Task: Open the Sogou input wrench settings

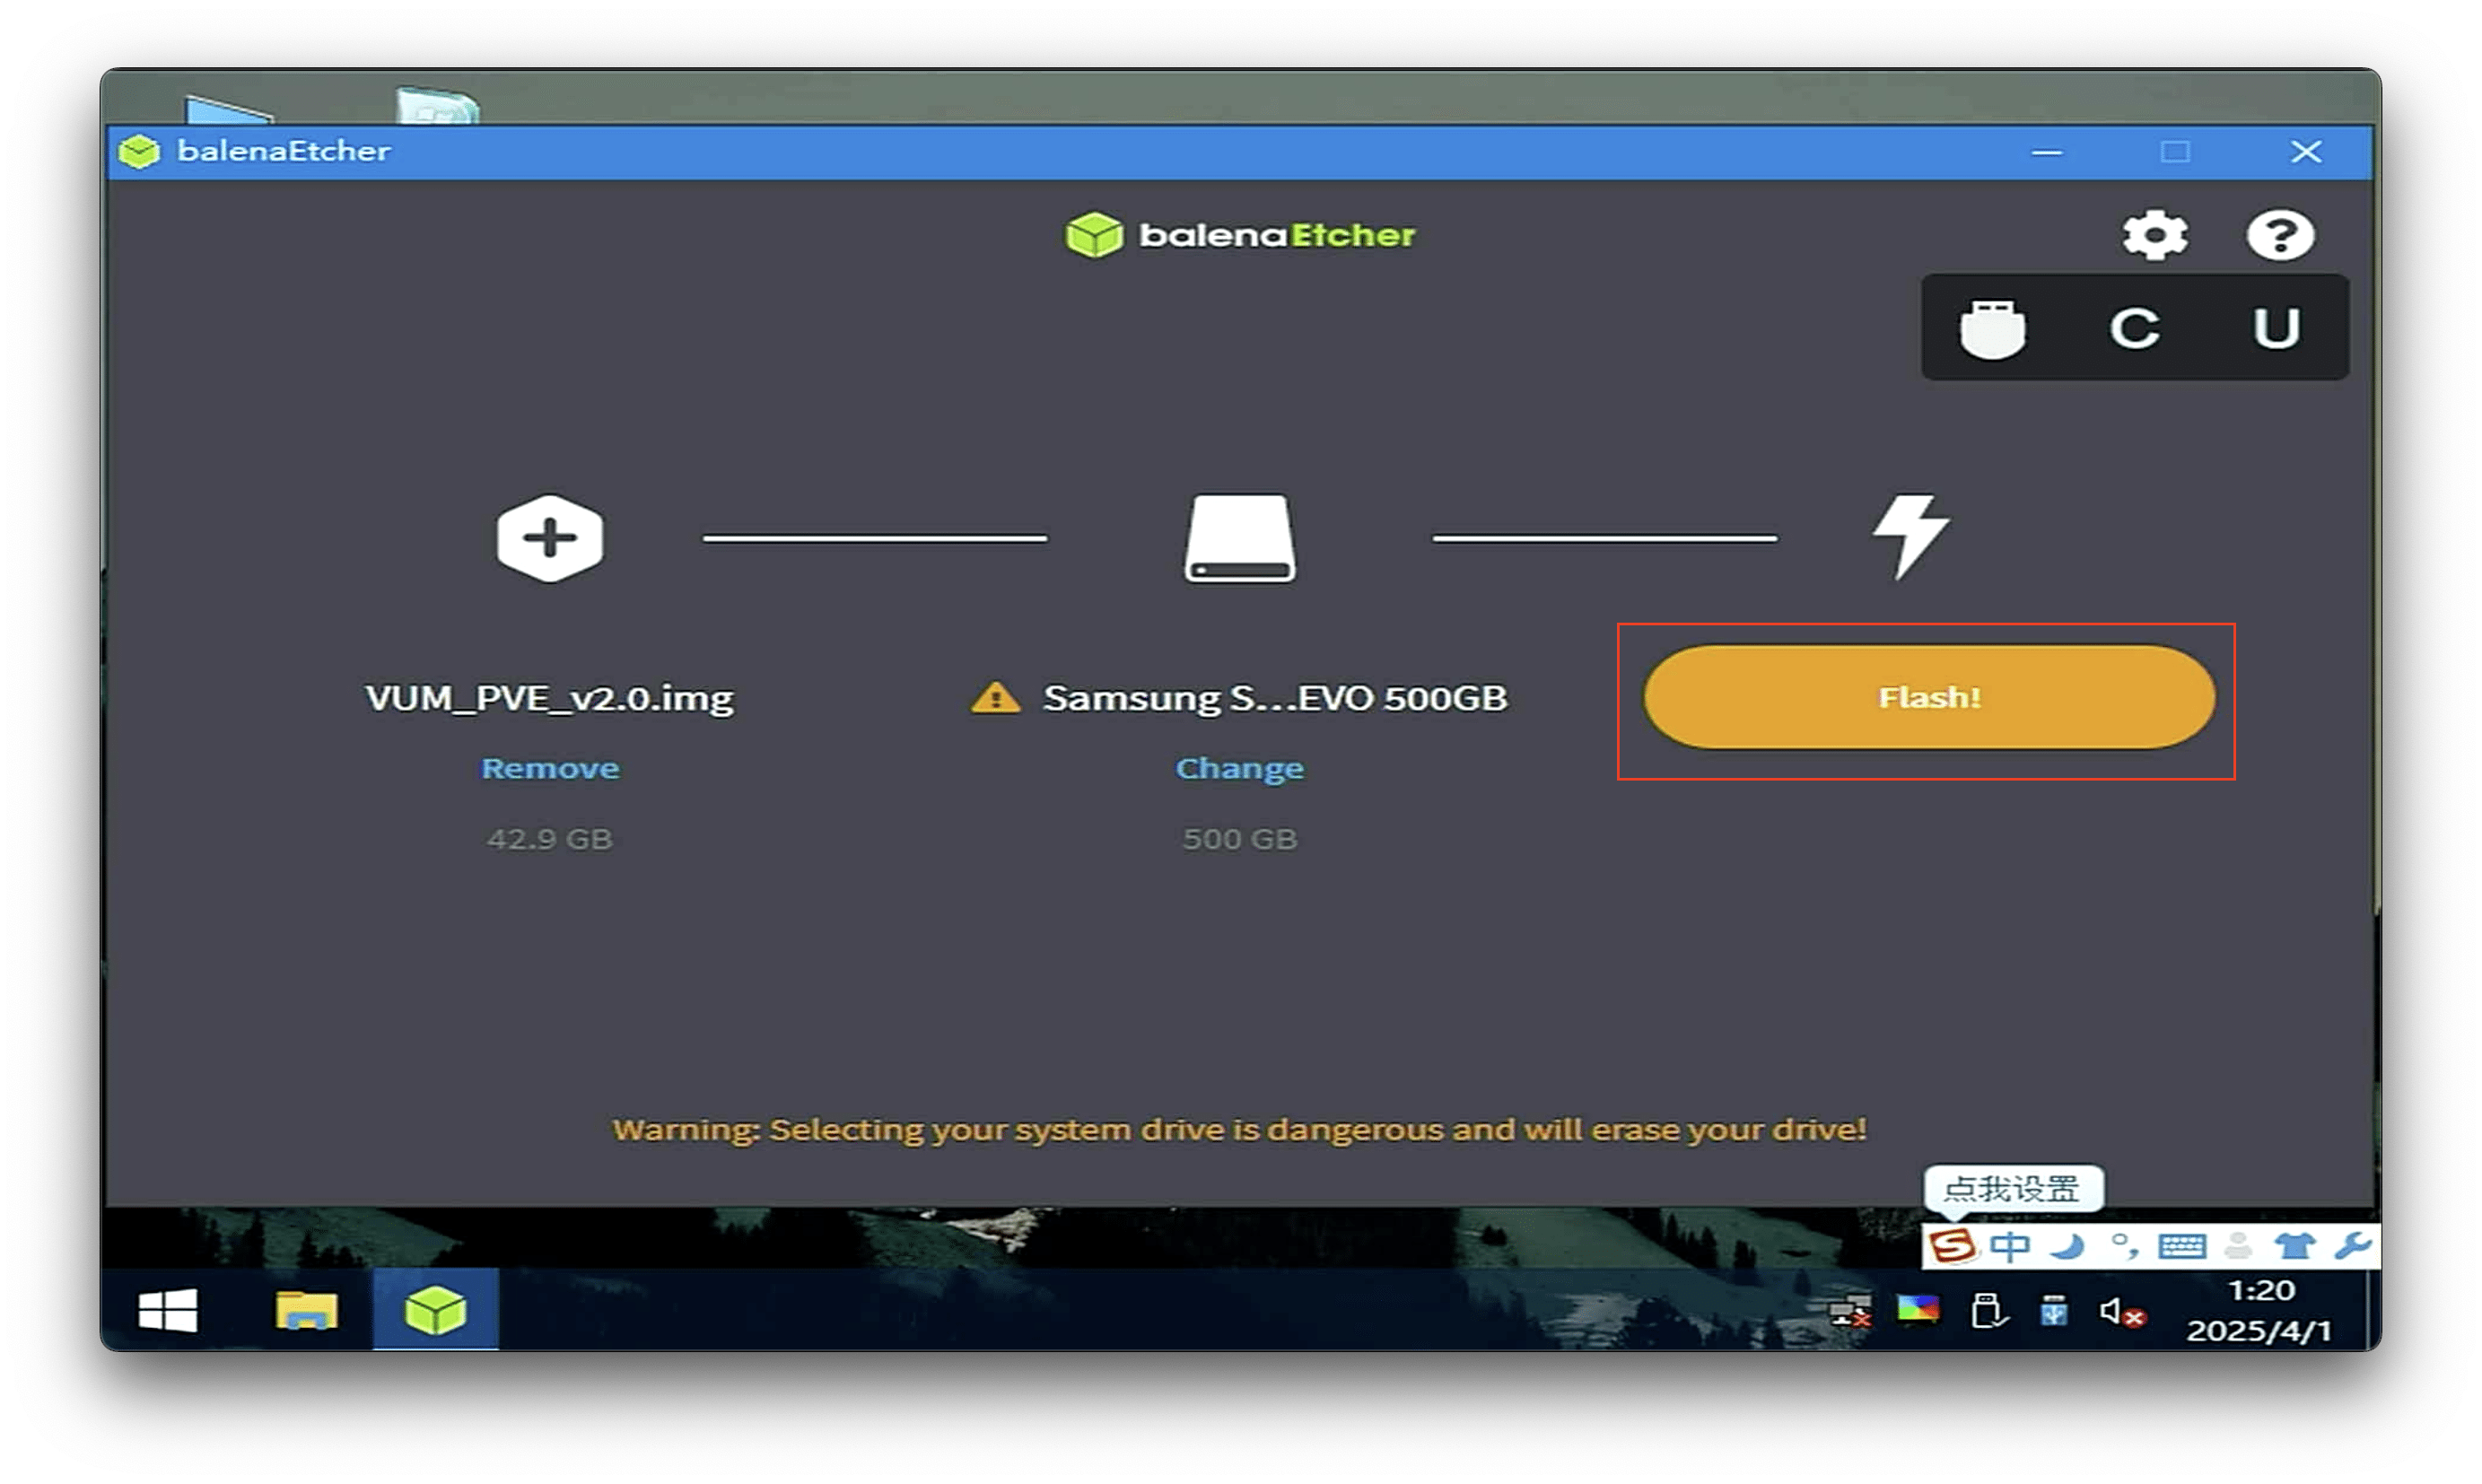Action: (x=2352, y=1246)
